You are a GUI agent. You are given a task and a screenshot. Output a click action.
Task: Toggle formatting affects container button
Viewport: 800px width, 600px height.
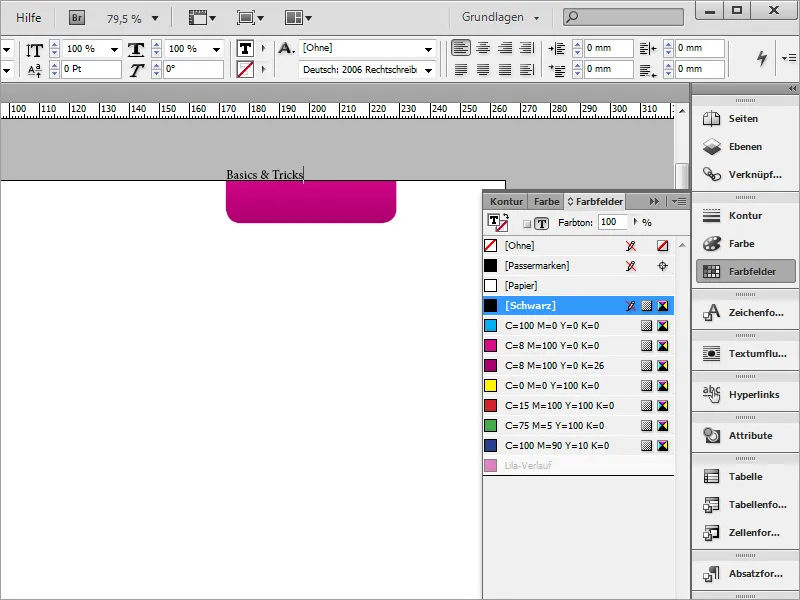pyautogui.click(x=527, y=223)
